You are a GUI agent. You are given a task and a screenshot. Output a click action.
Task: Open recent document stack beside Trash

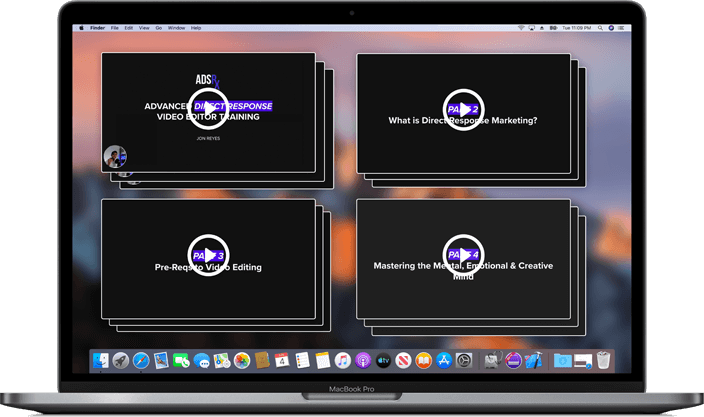point(583,361)
